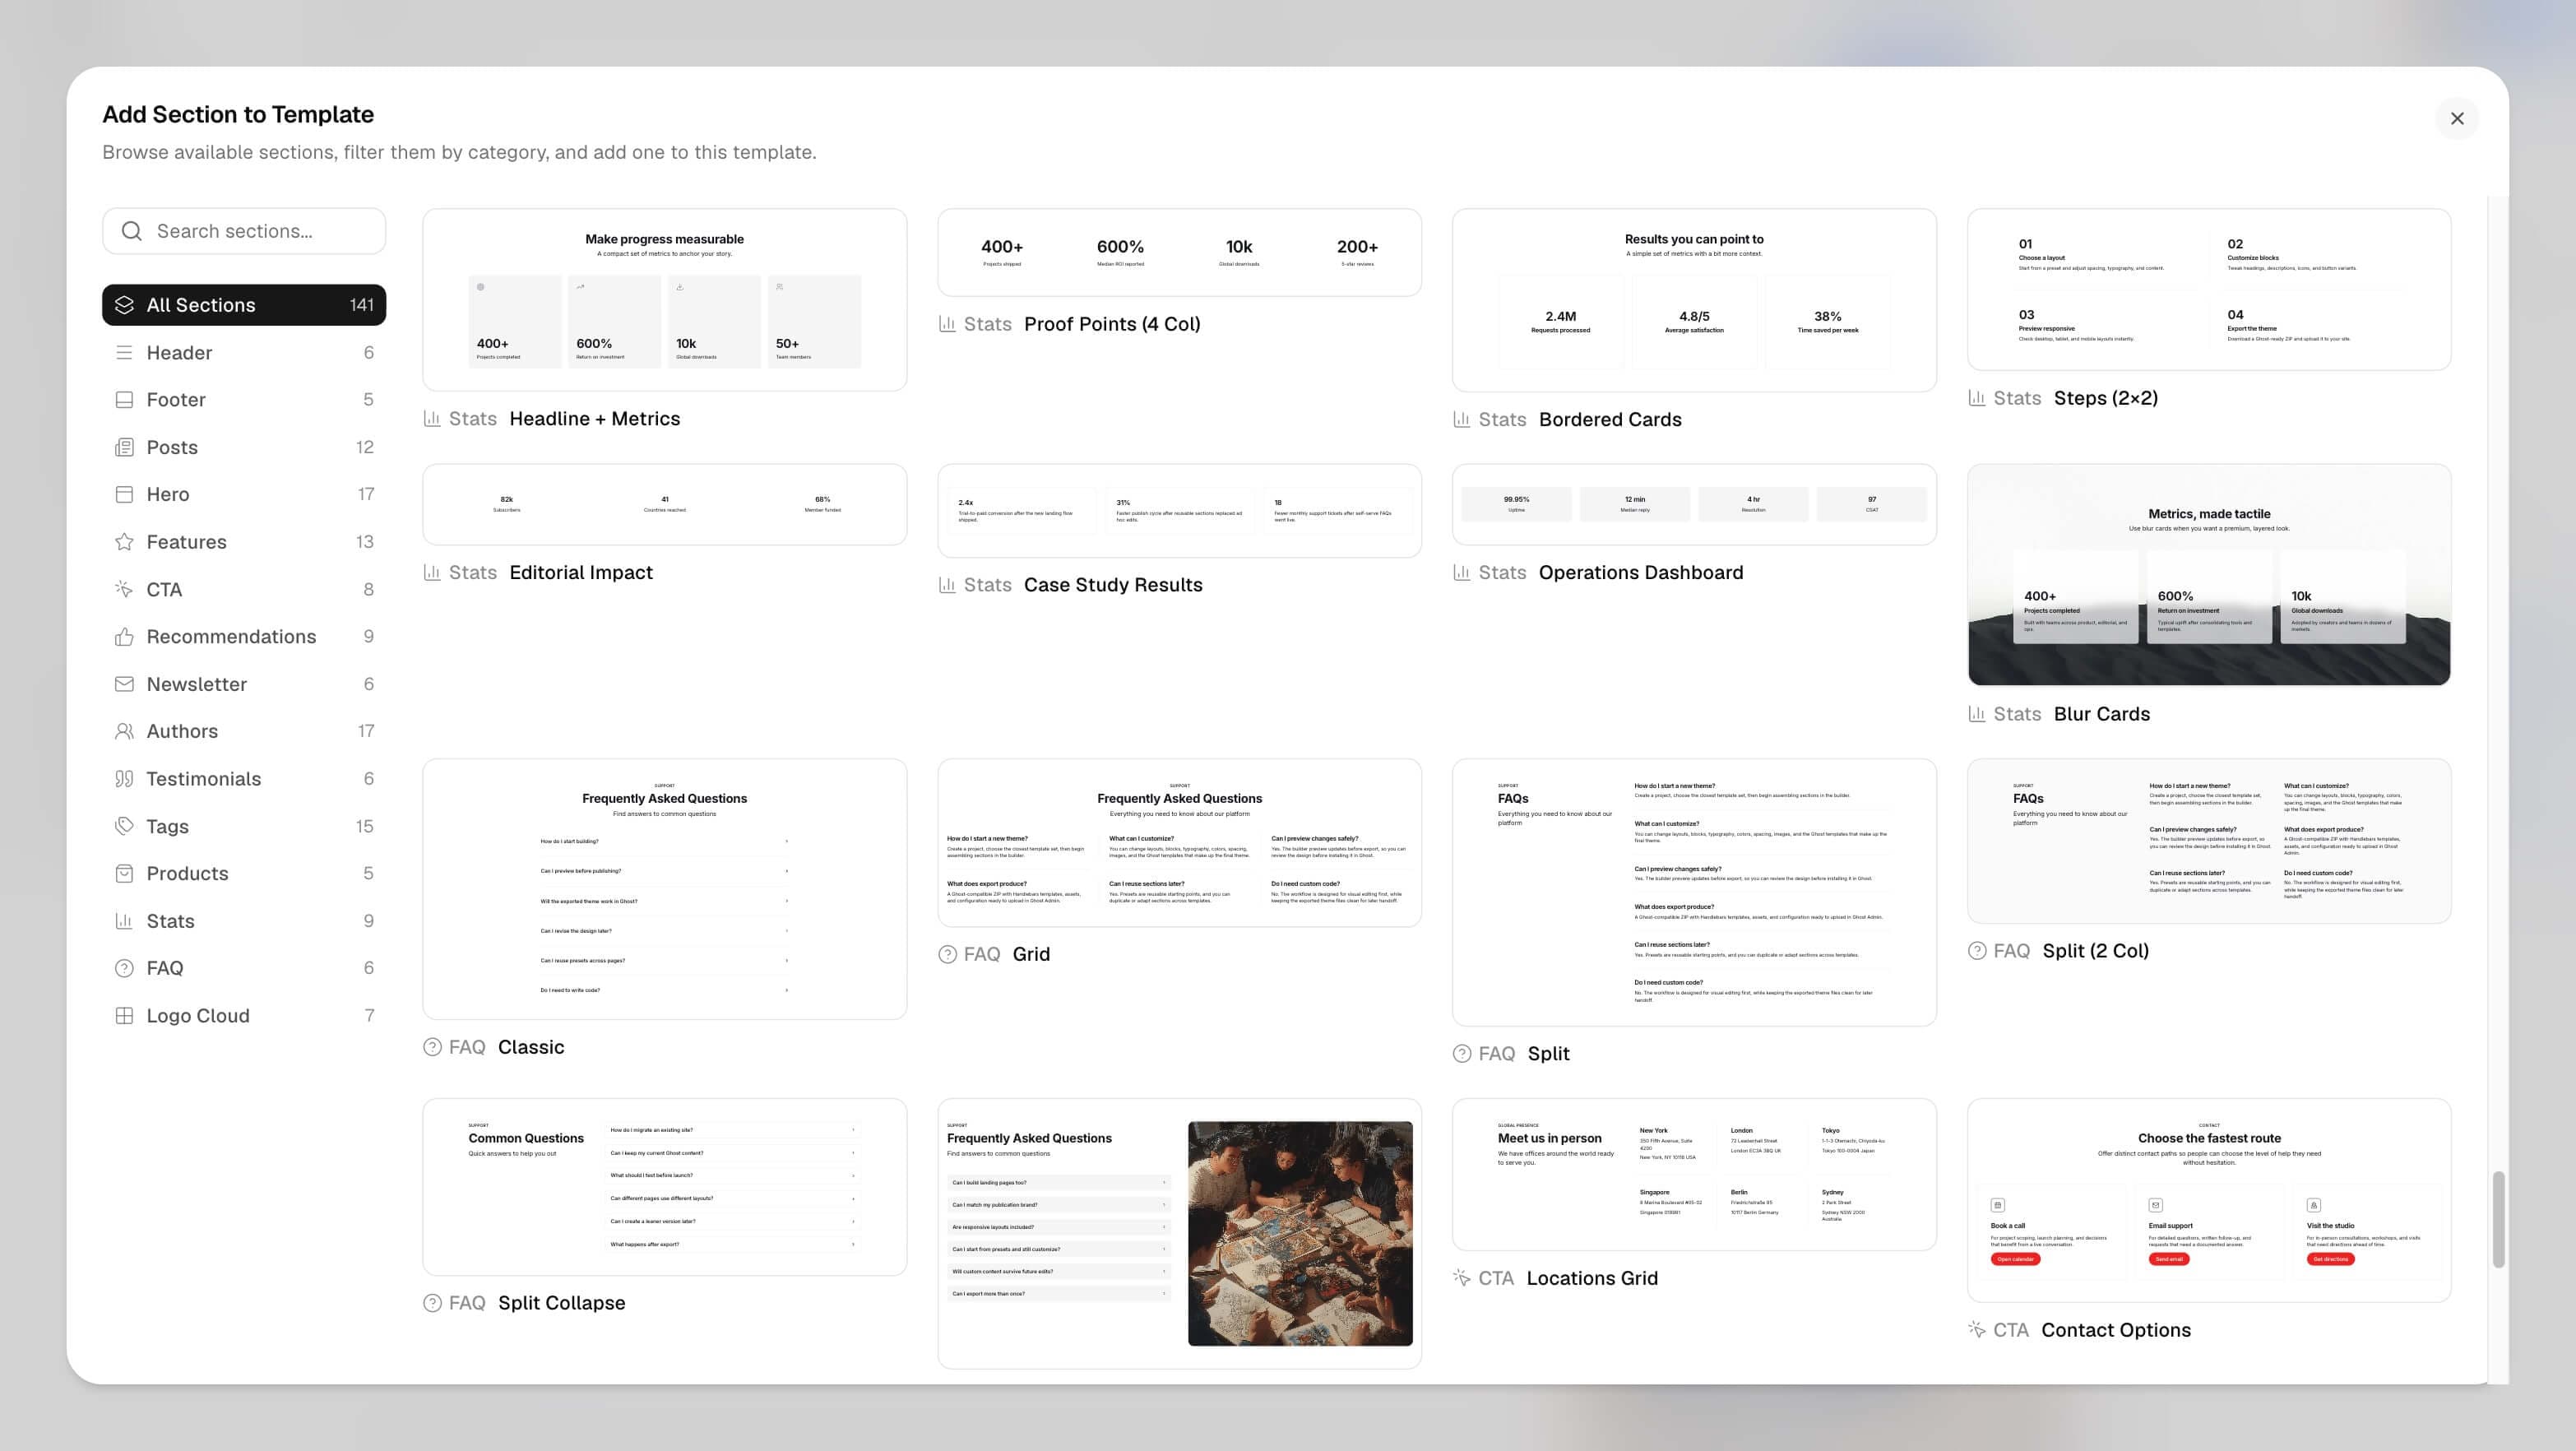Click chart icon beside Operations Dashboard
Viewport: 2576px width, 1451px height.
tap(1461, 572)
